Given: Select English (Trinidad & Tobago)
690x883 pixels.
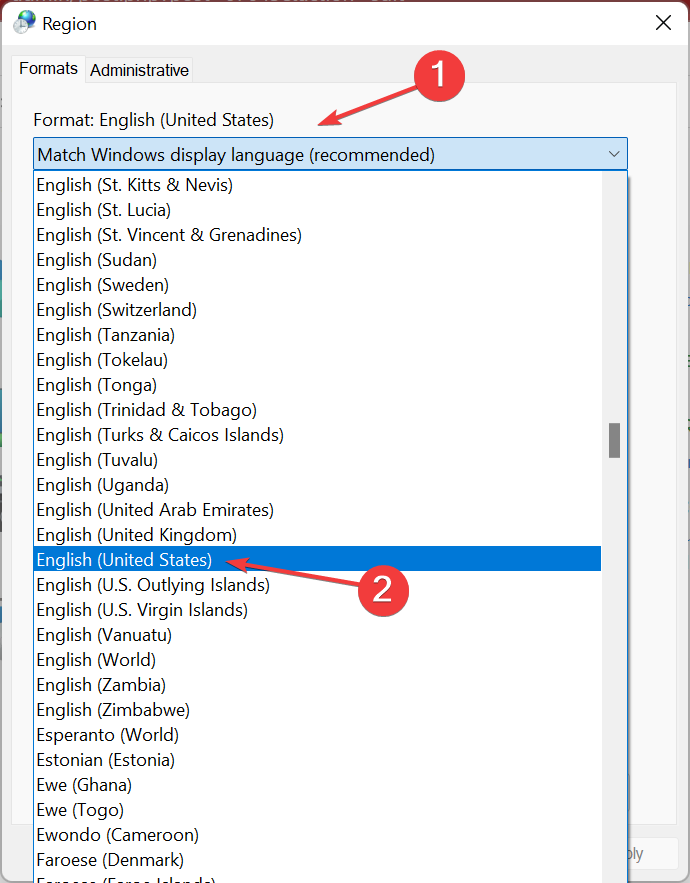Looking at the screenshot, I should pyautogui.click(x=146, y=410).
